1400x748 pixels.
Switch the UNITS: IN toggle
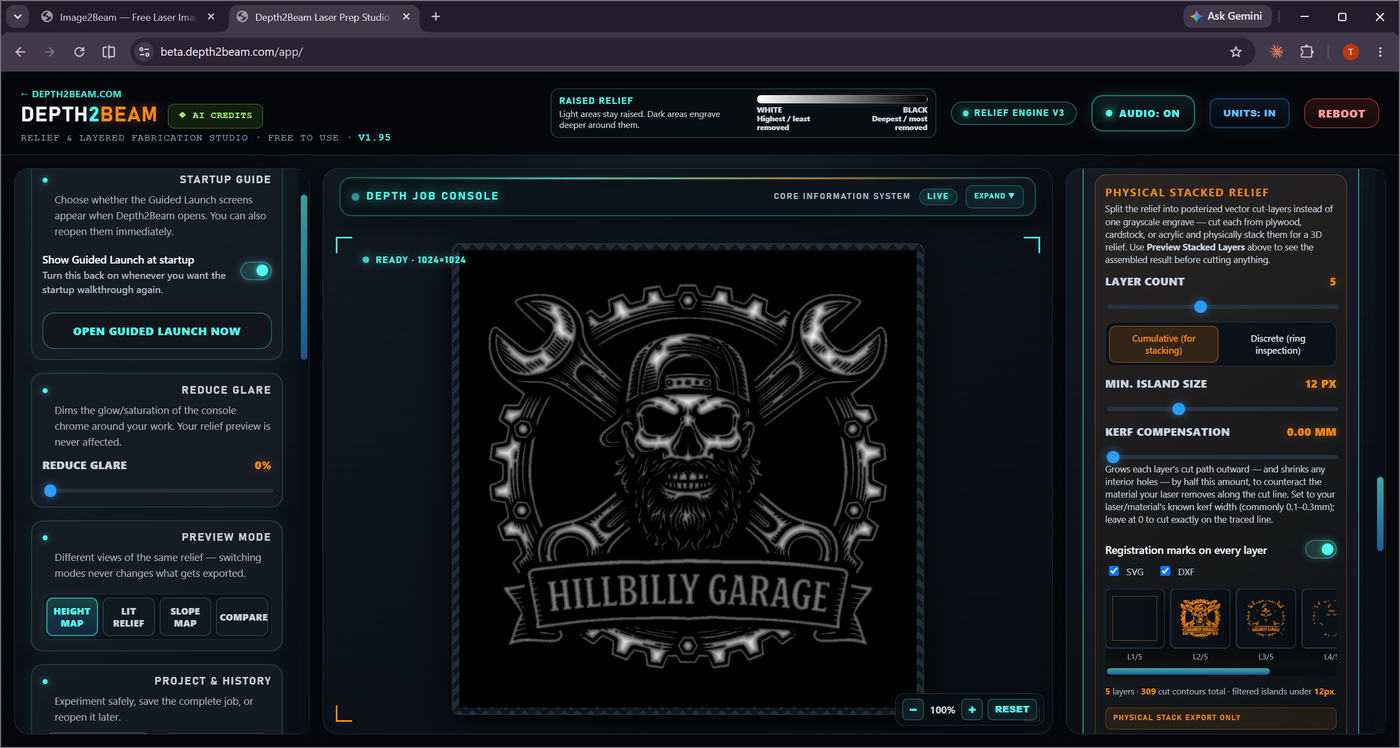tap(1249, 113)
